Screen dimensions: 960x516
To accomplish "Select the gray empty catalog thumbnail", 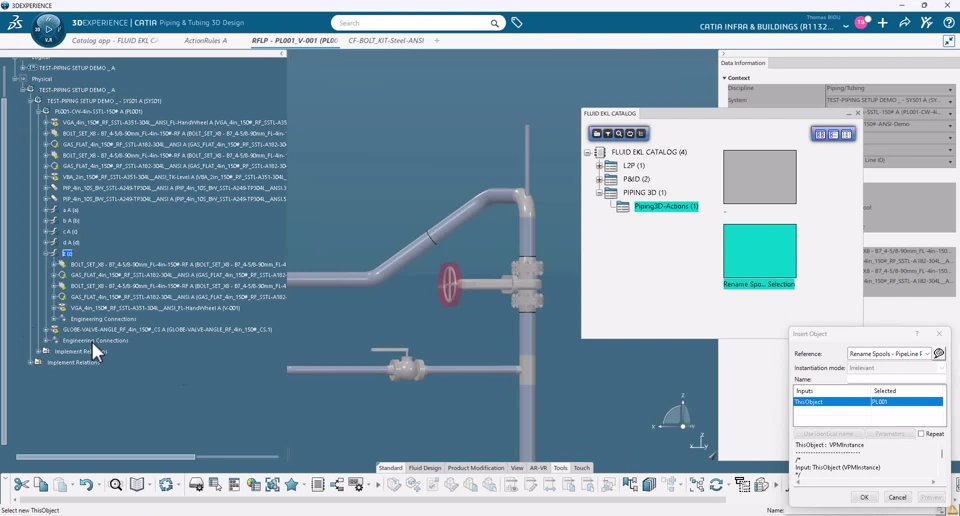I will point(760,177).
